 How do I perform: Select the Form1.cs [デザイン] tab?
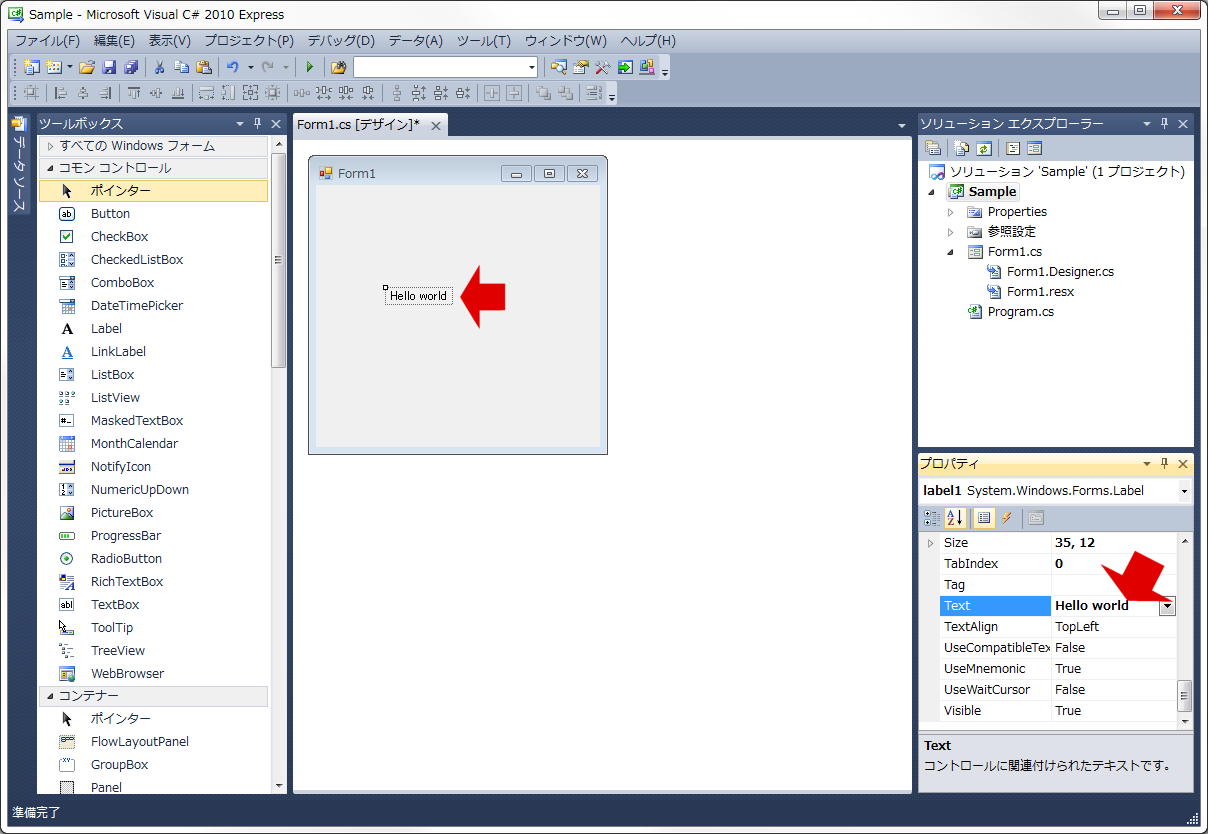358,125
